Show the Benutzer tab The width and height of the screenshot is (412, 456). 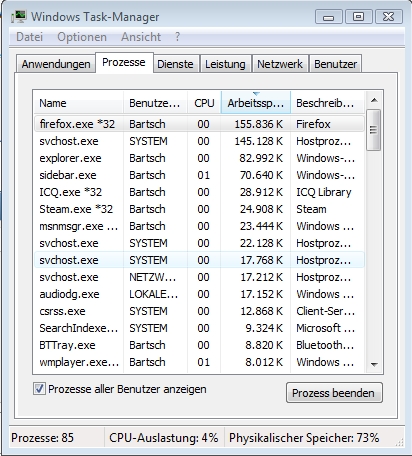point(336,64)
